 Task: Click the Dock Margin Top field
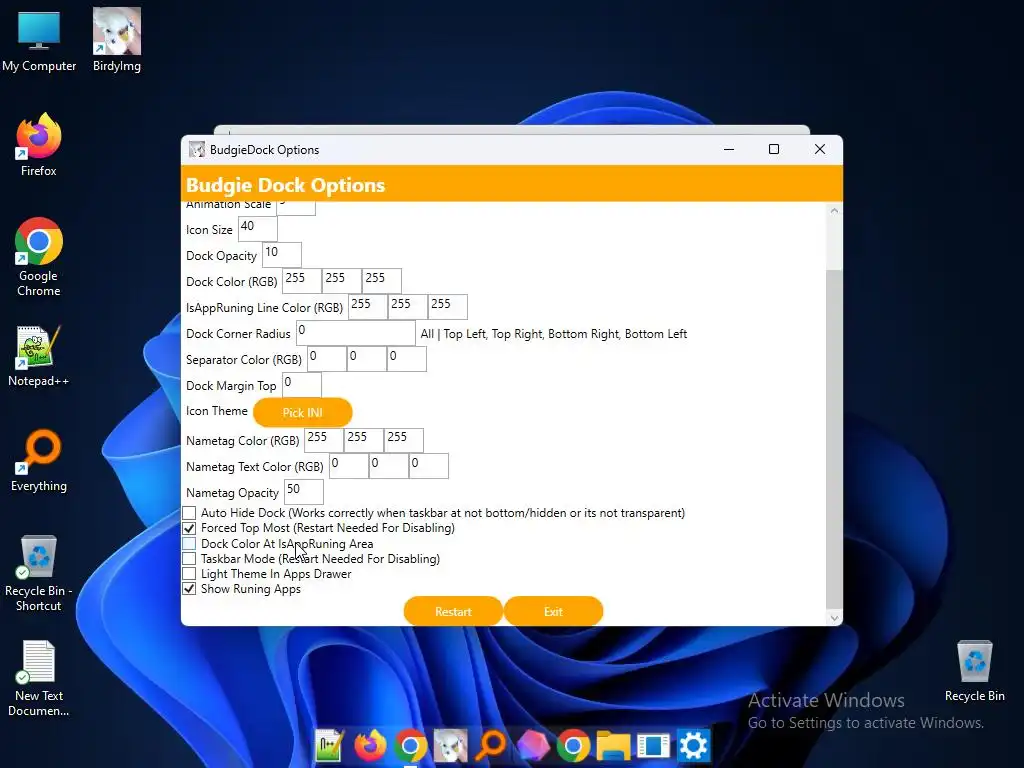click(301, 385)
